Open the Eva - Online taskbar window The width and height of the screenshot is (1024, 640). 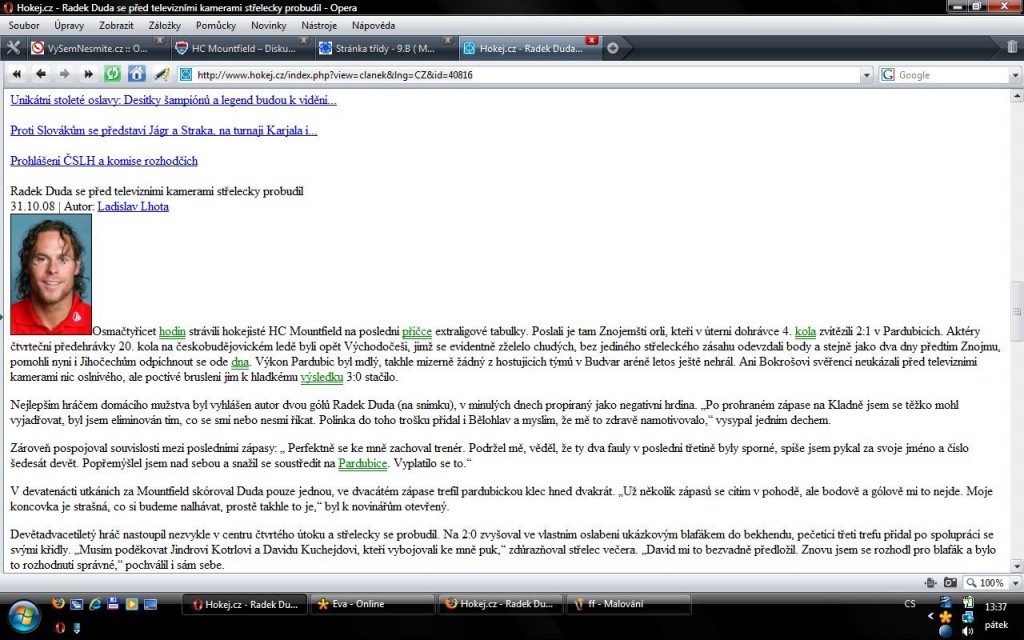(x=370, y=604)
